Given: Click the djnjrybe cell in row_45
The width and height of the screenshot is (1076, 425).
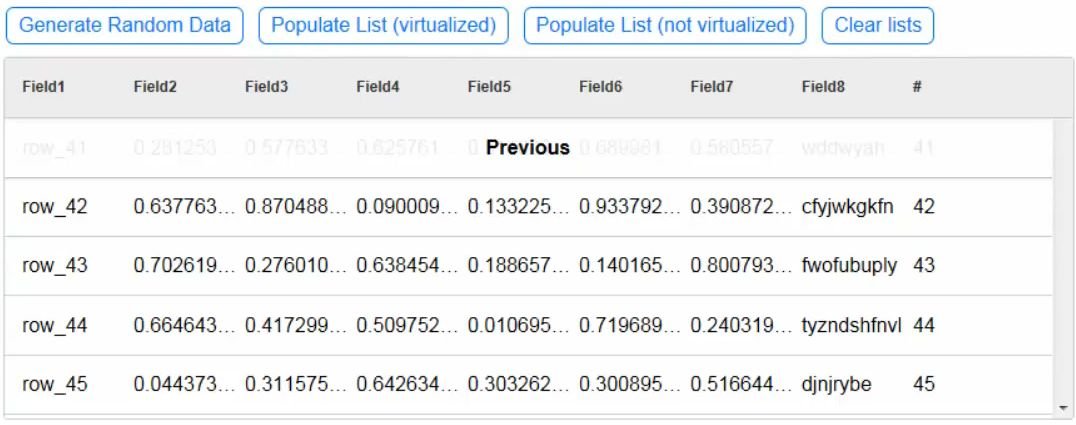Looking at the screenshot, I should click(x=836, y=384).
